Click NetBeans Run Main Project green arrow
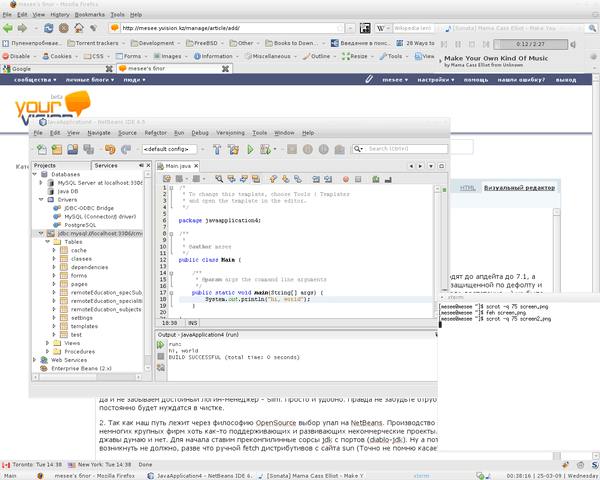Viewport: 600px width, 480px height. (250, 149)
